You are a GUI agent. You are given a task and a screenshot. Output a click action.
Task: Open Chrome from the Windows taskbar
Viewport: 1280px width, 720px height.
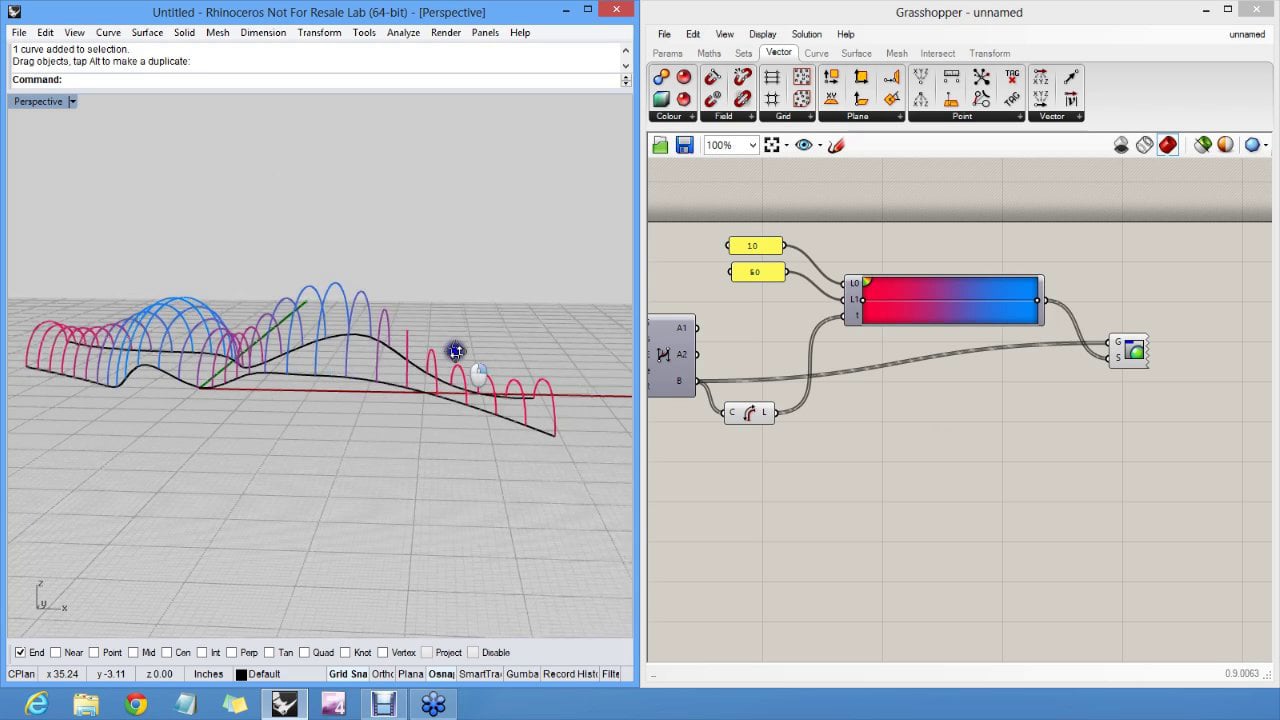(136, 705)
